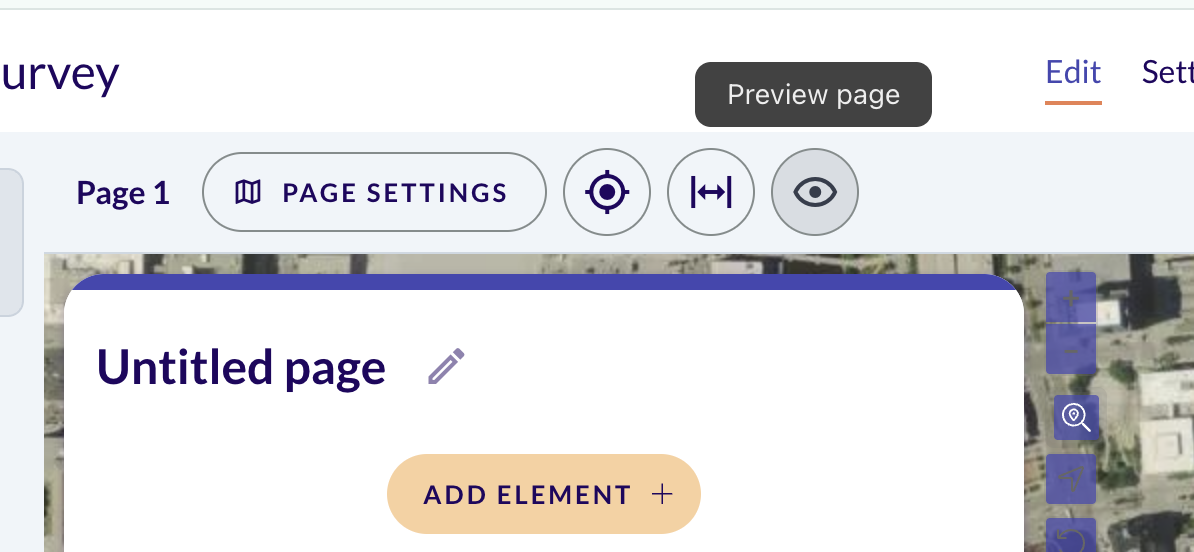Screen dimensions: 1194x552
Task: Zoom in the map with plus control
Action: tap(1071, 298)
